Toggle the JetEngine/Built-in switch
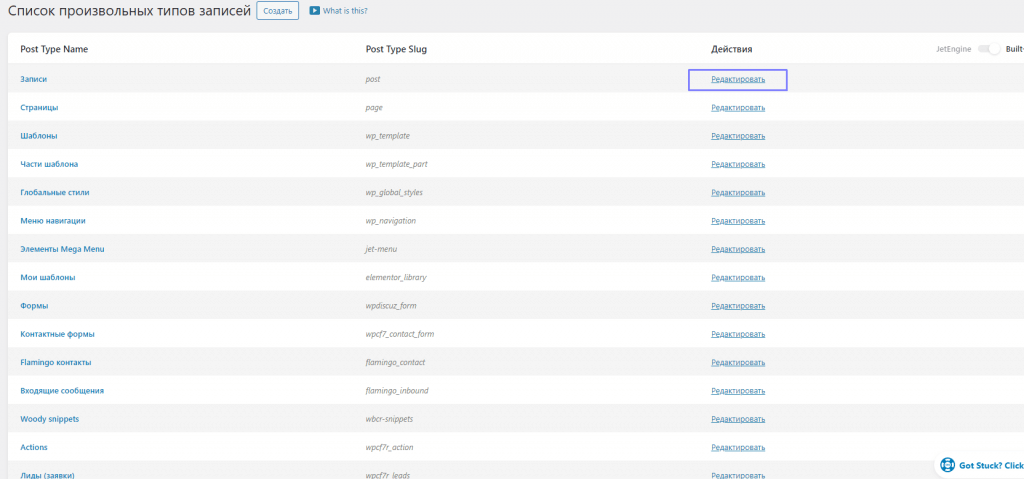This screenshot has width=1024, height=479. click(989, 49)
